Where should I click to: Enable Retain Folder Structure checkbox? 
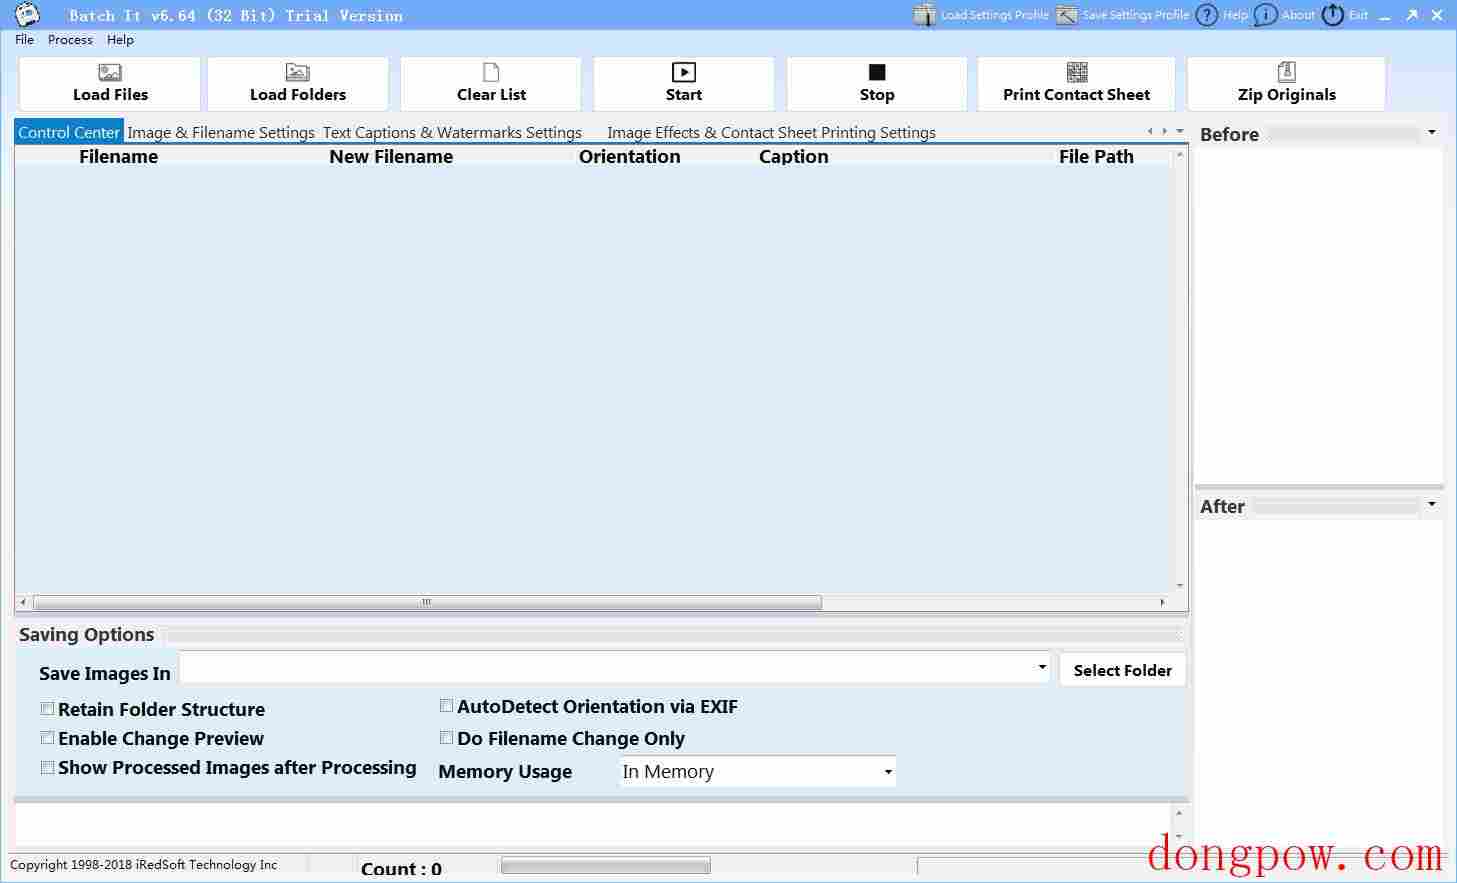pos(47,709)
